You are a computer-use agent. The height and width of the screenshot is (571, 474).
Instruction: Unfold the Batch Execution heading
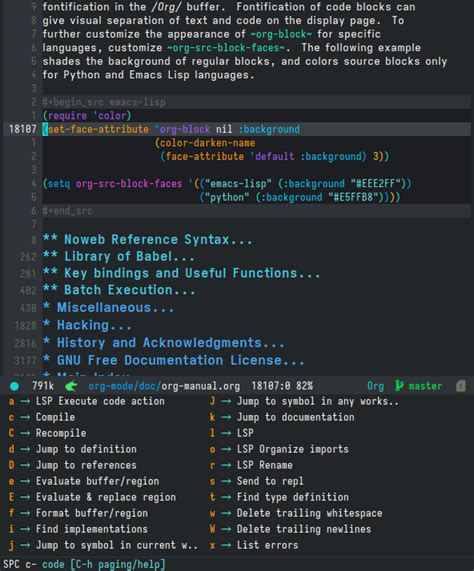[119, 290]
